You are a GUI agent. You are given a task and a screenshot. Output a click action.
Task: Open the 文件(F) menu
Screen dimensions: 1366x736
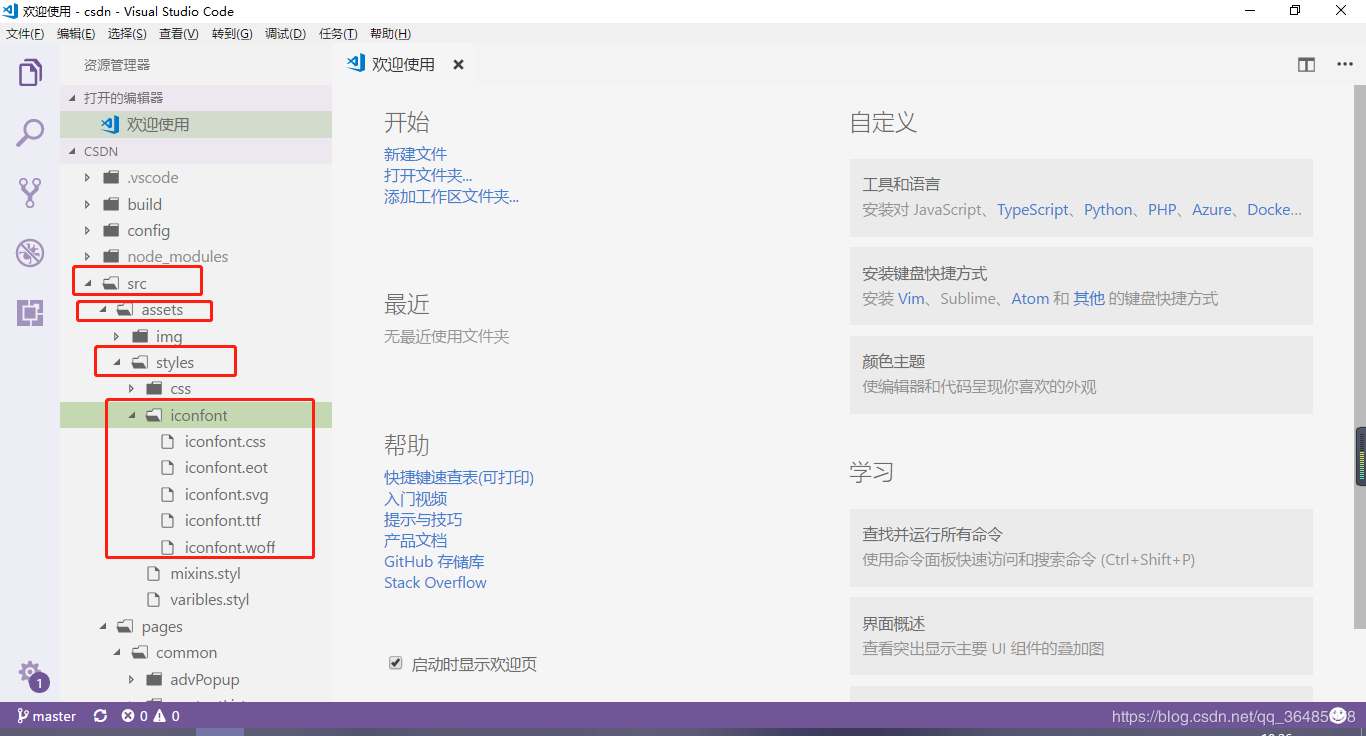(25, 33)
